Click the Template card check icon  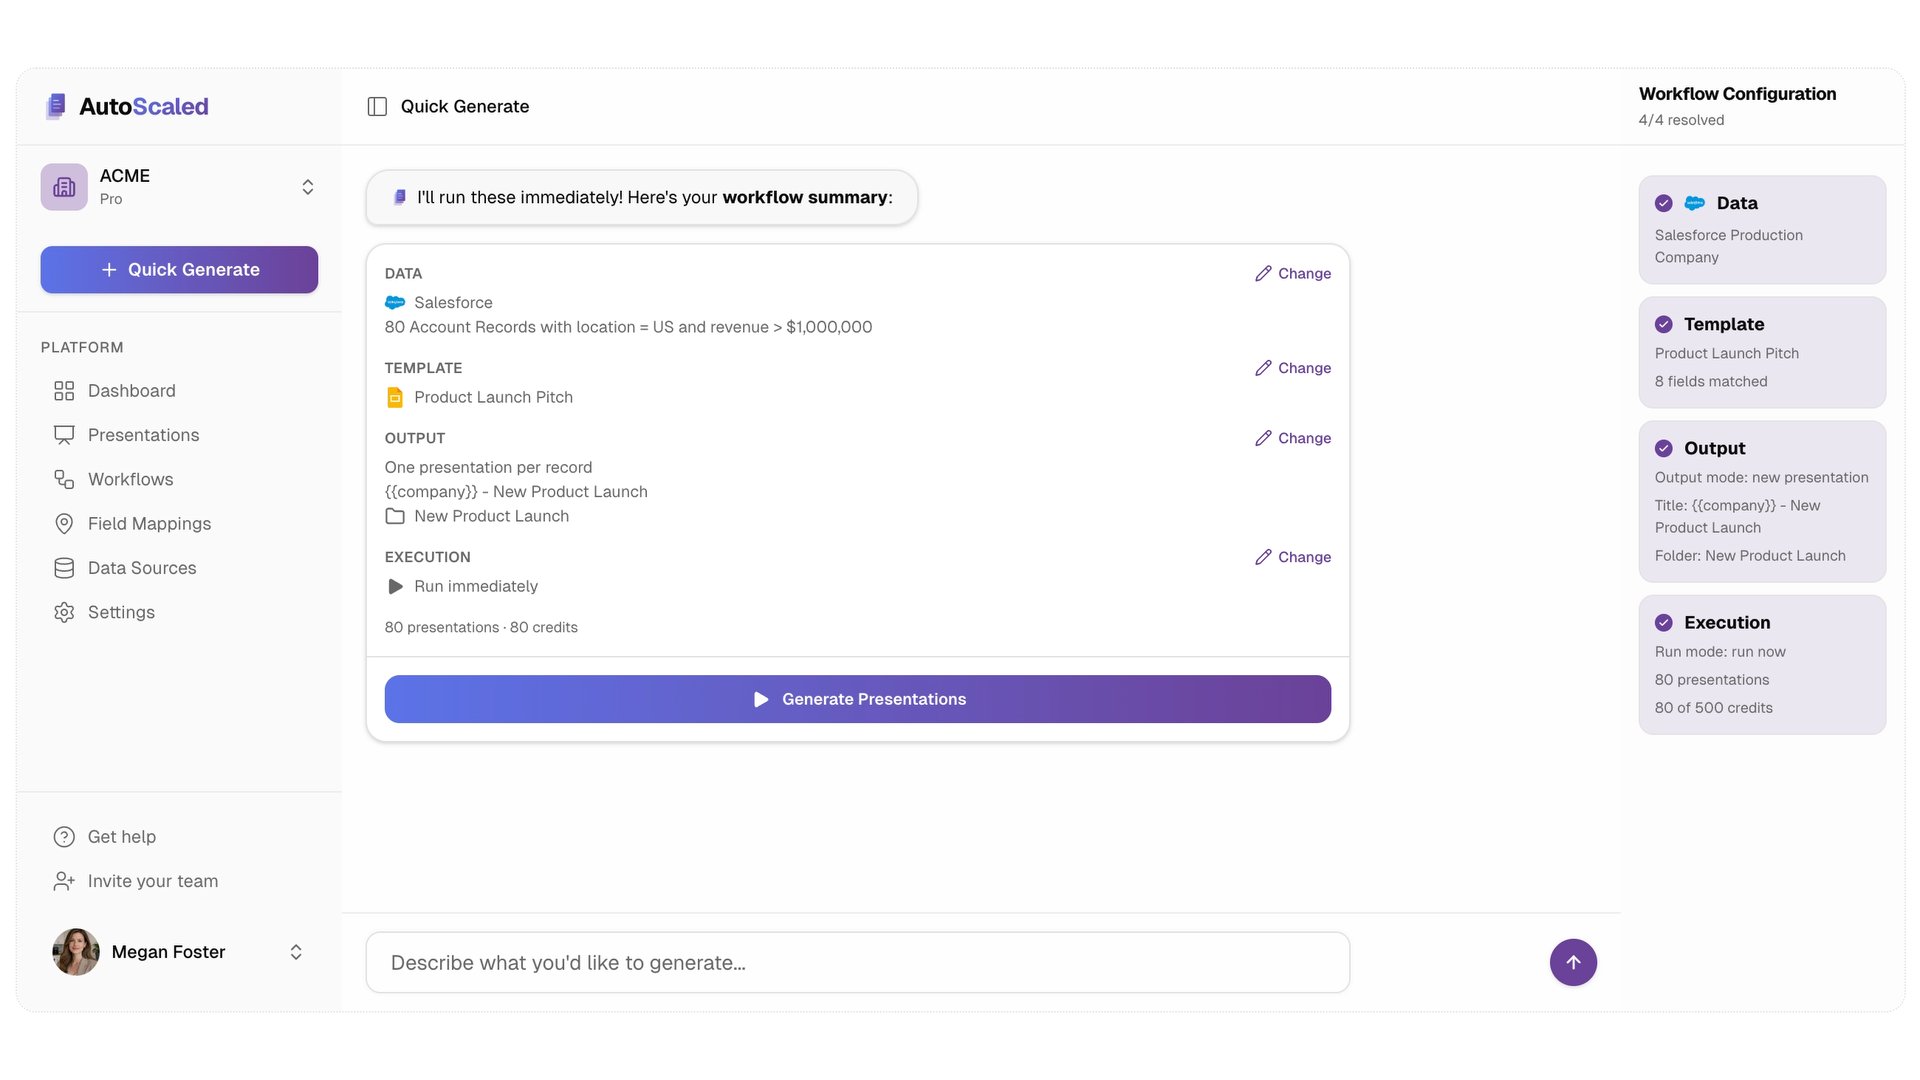click(1664, 324)
